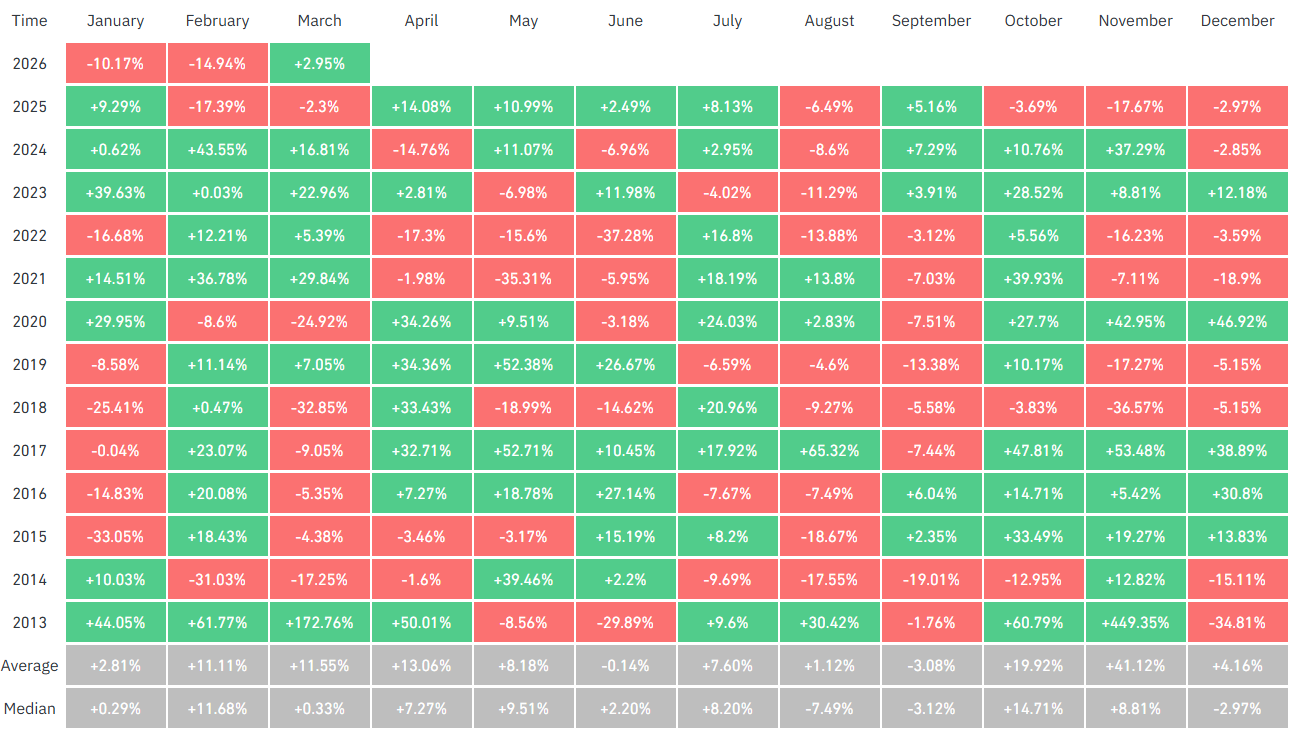Click the -37.28% June 2022 cell
1295x736 pixels.
tap(625, 236)
